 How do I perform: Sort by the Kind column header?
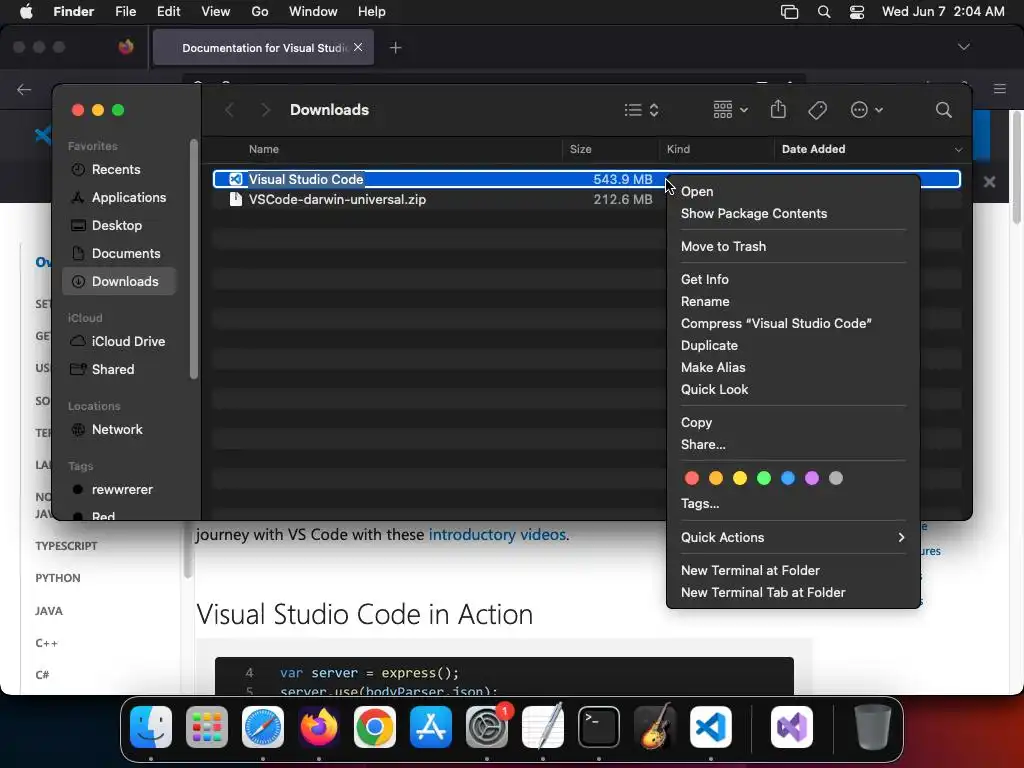678,150
